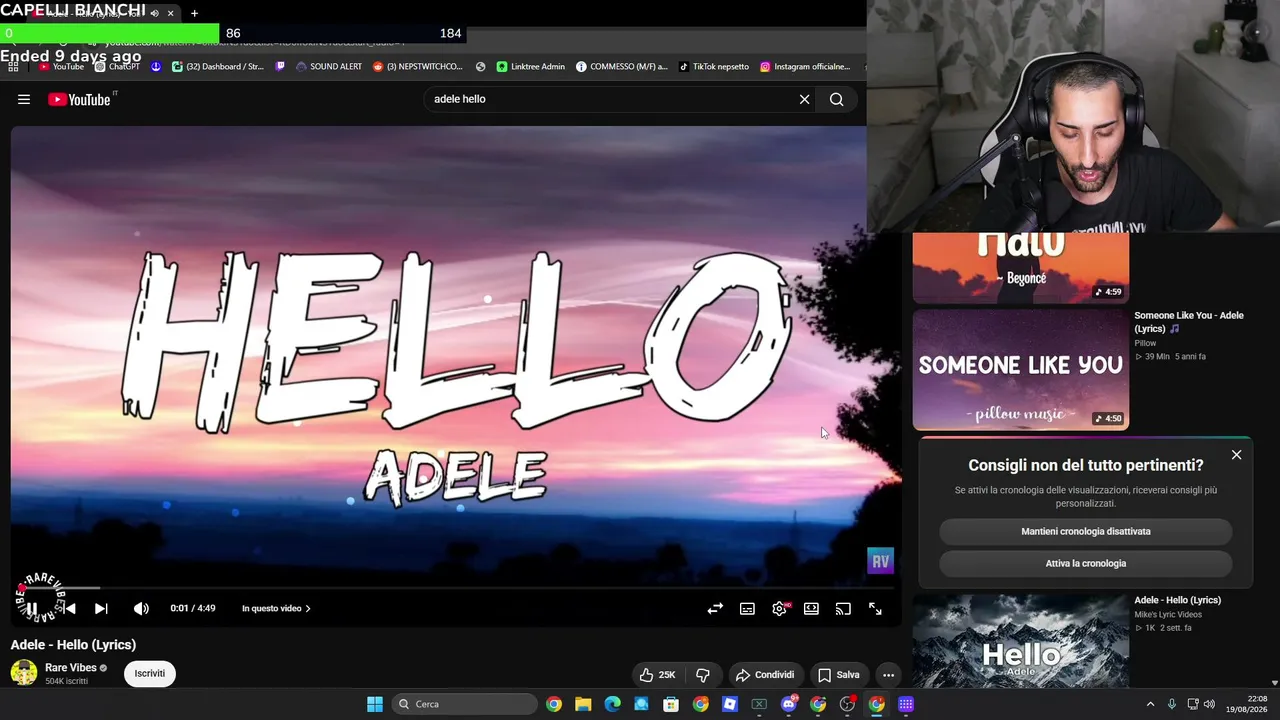This screenshot has height=720, width=1280.
Task: Open Discord from the taskbar
Action: coord(789,704)
